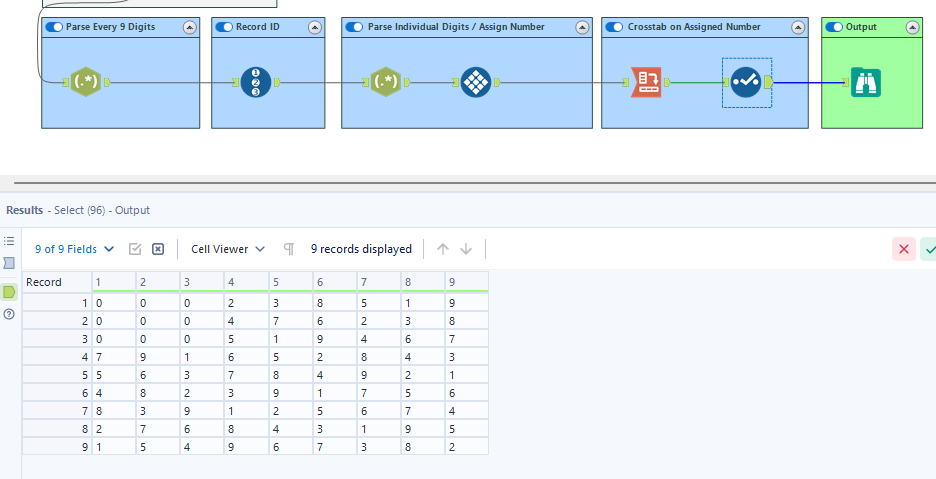The image size is (936, 479).
Task: Select the RegEx tool in Parse Every 9 Digits
Action: [86, 82]
